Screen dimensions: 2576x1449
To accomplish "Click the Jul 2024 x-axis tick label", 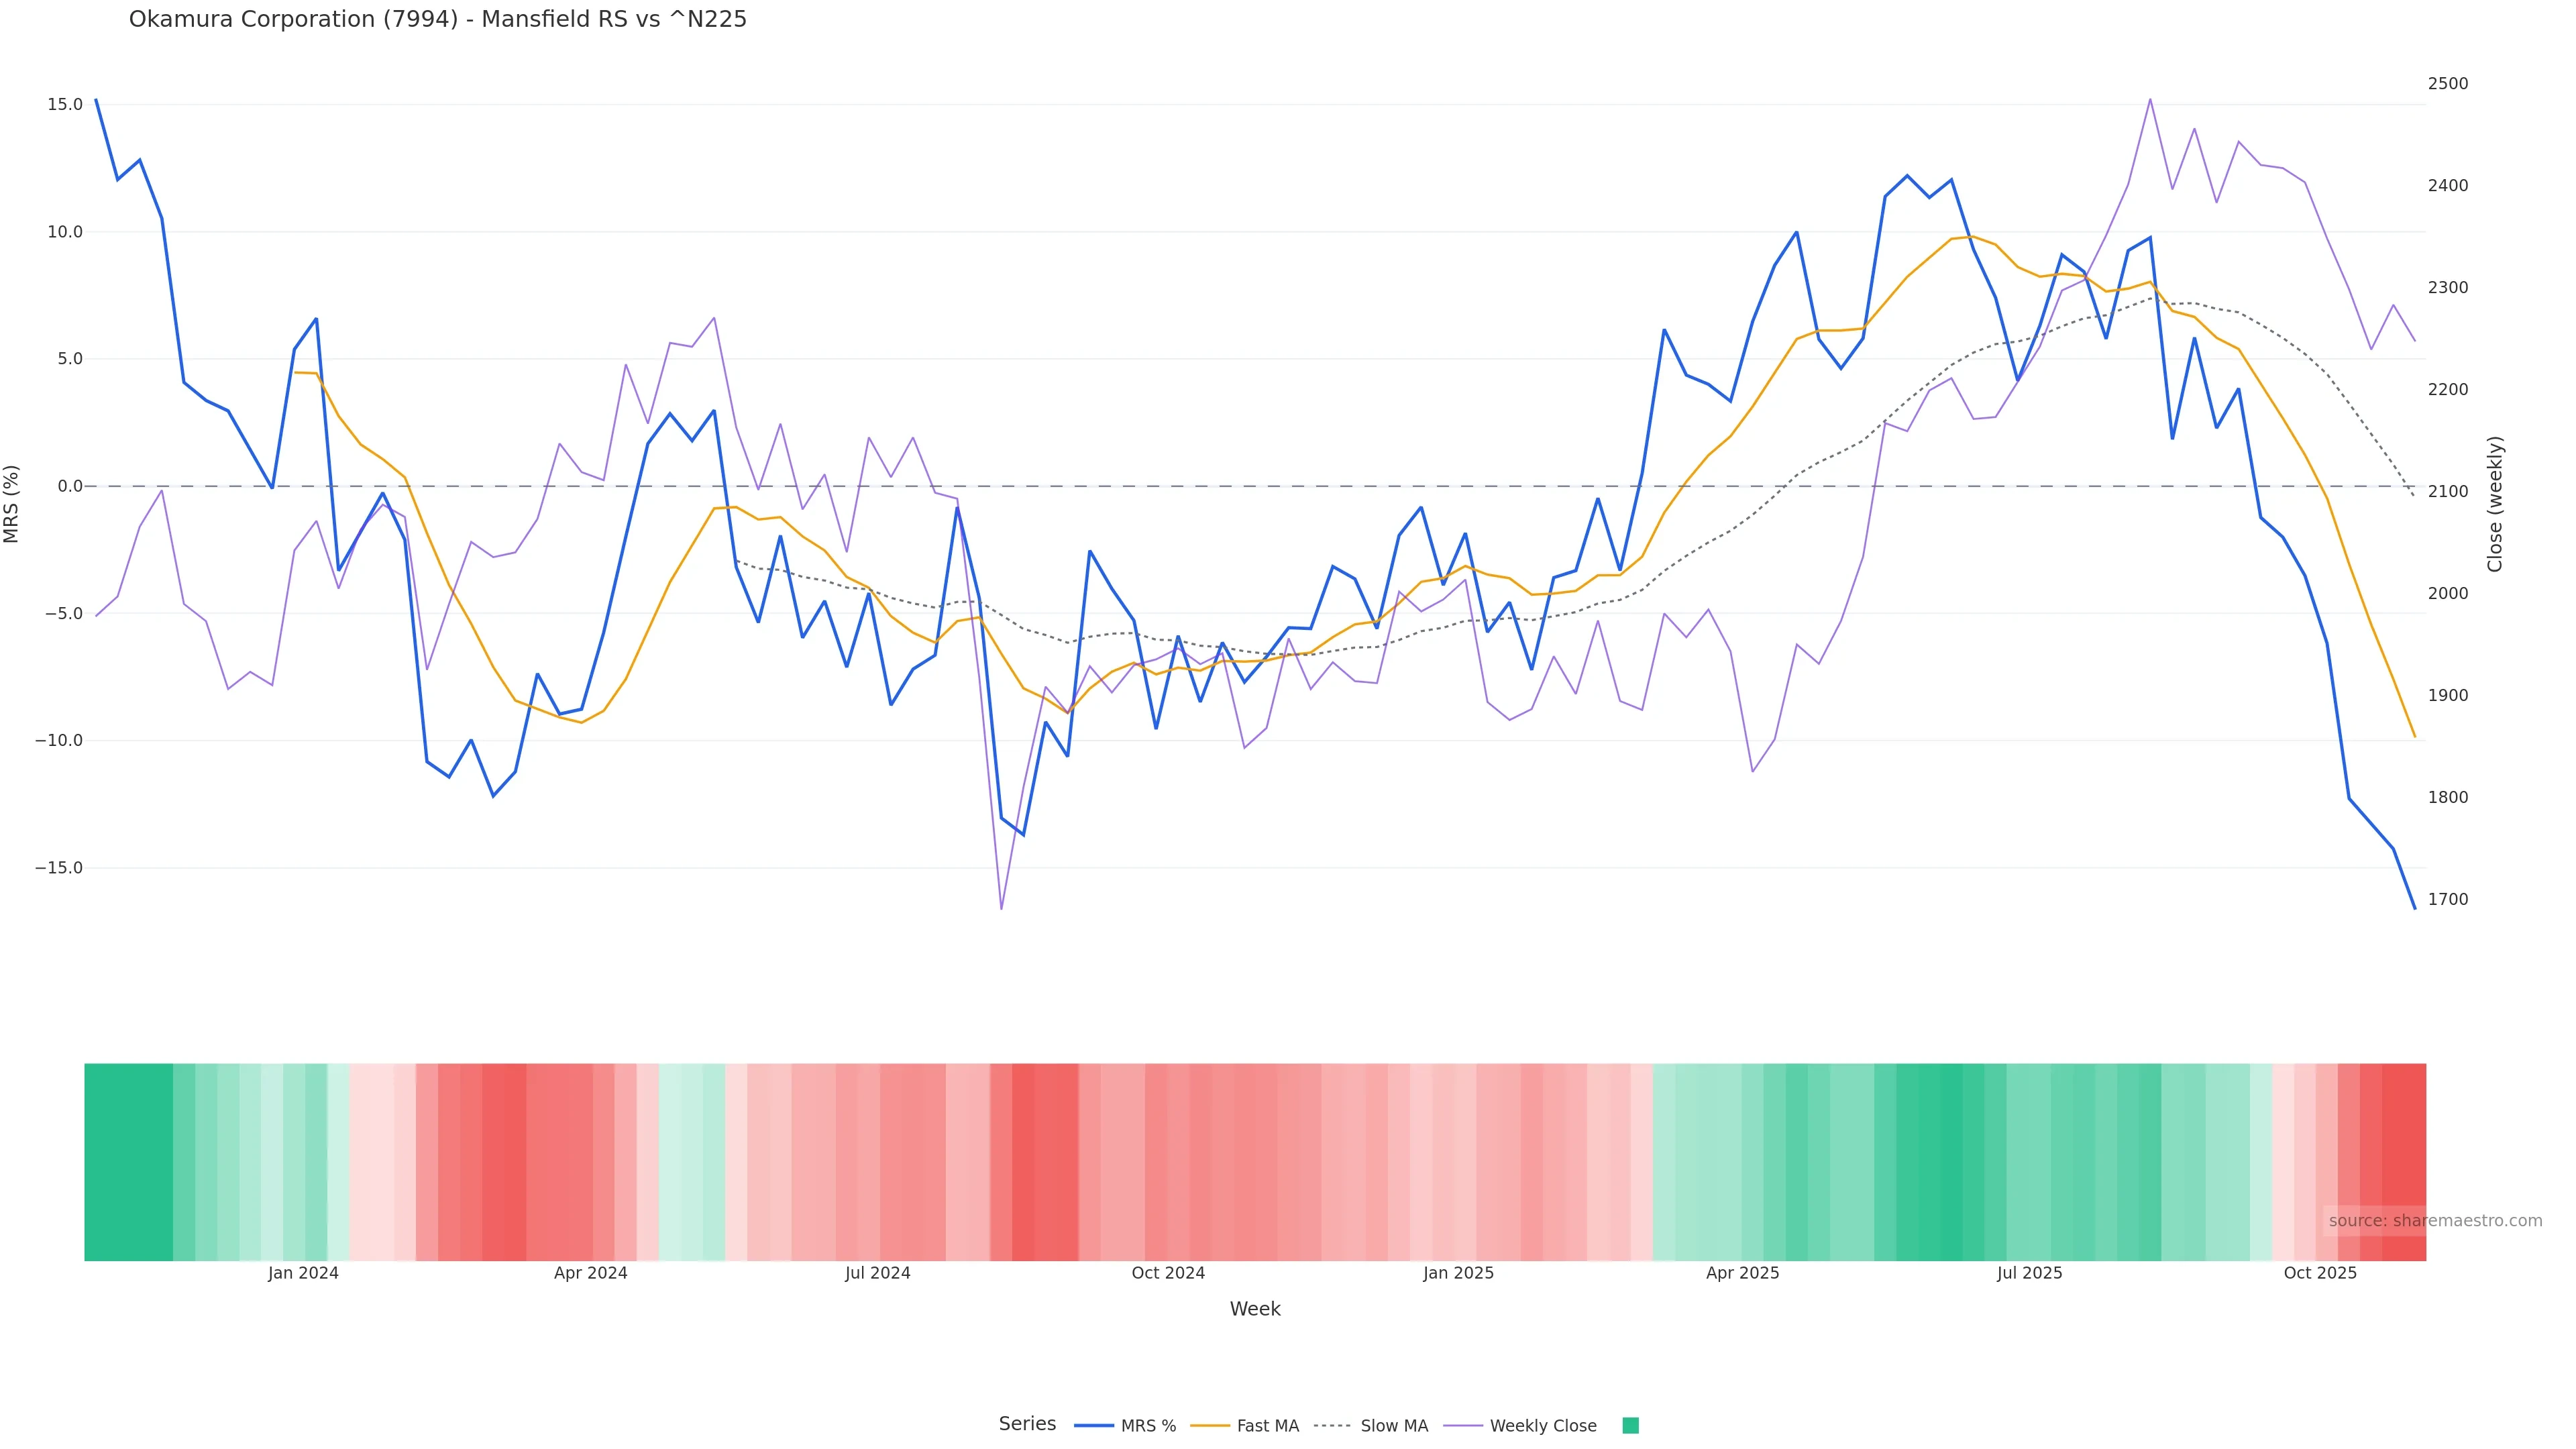I will click(877, 1273).
